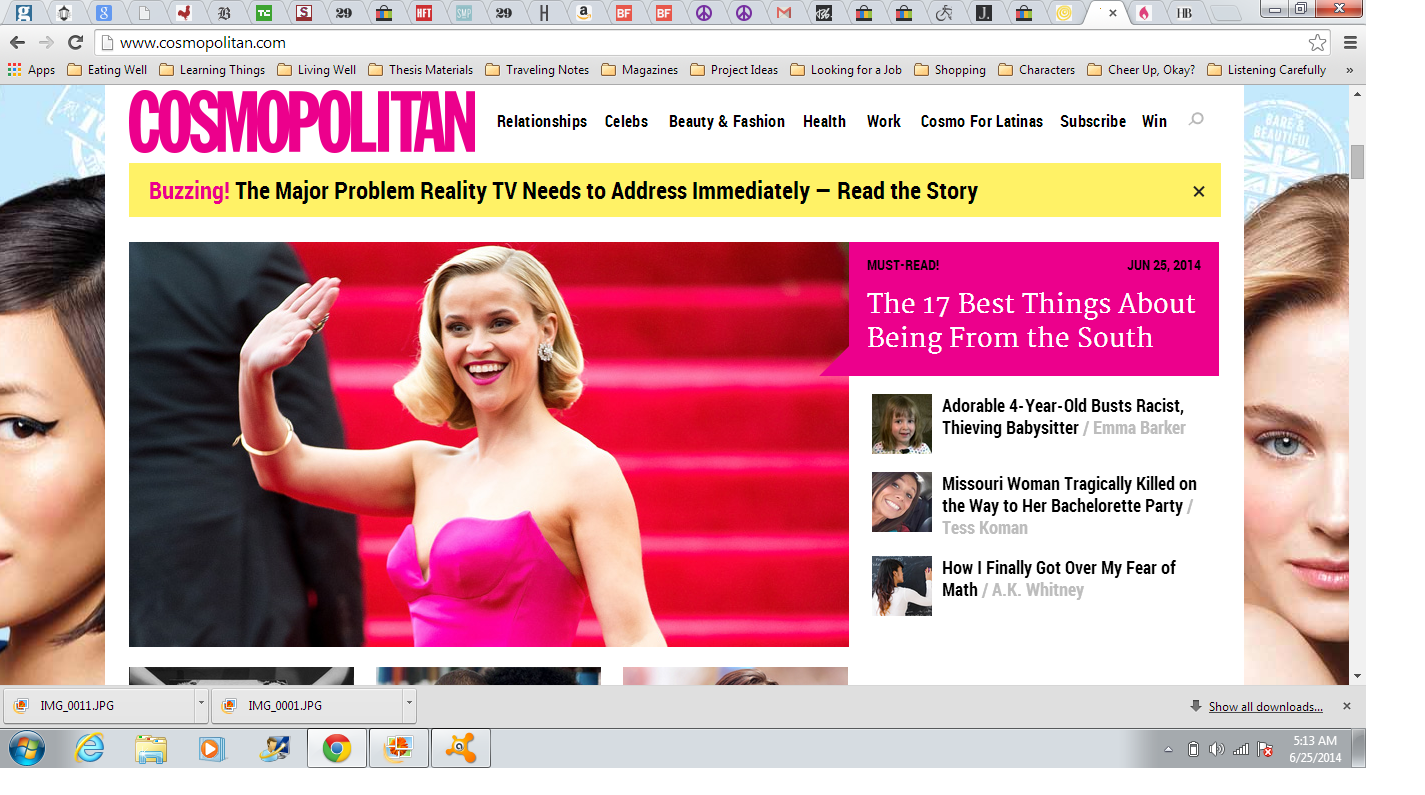Click the volume speaker tray icon

pyautogui.click(x=1216, y=749)
